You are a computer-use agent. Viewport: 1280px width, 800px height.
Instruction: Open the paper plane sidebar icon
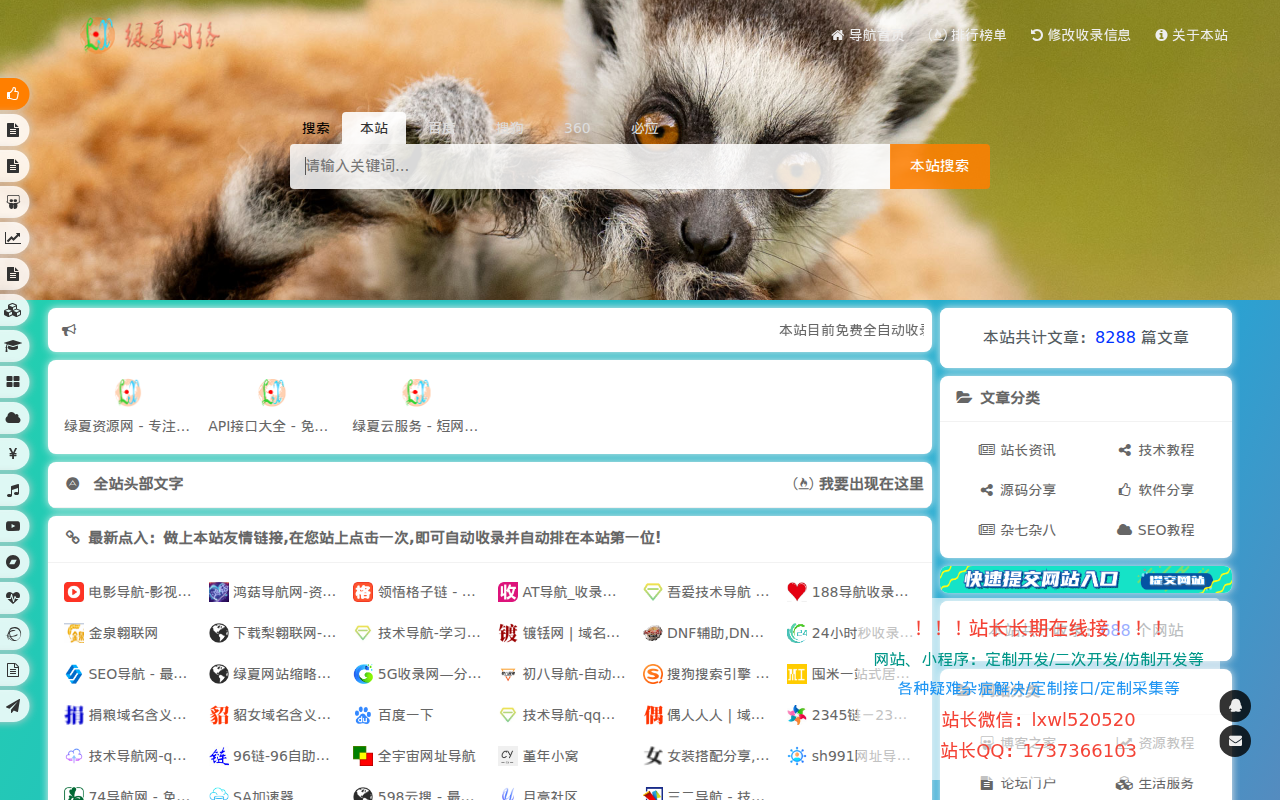(x=13, y=706)
